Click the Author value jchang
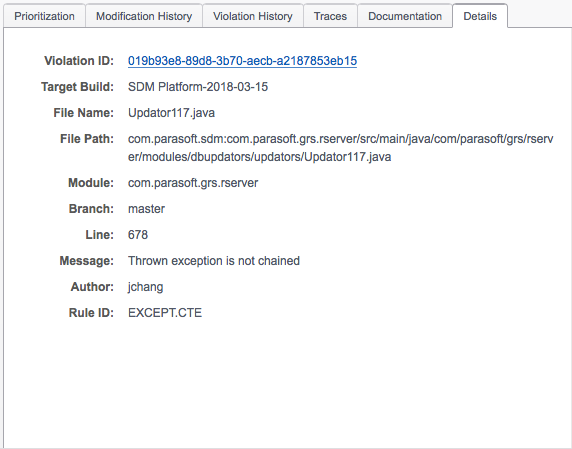Screen dimensions: 572x449 145,287
